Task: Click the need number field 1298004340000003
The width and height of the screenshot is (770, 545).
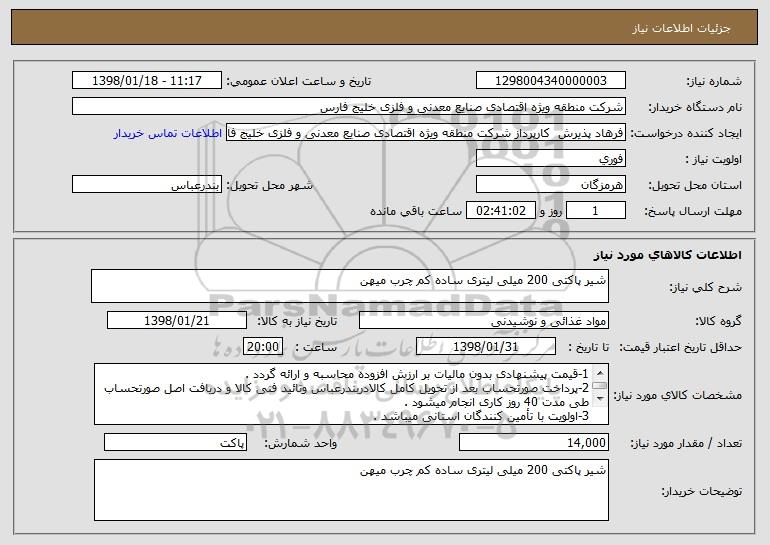Action: pos(550,81)
